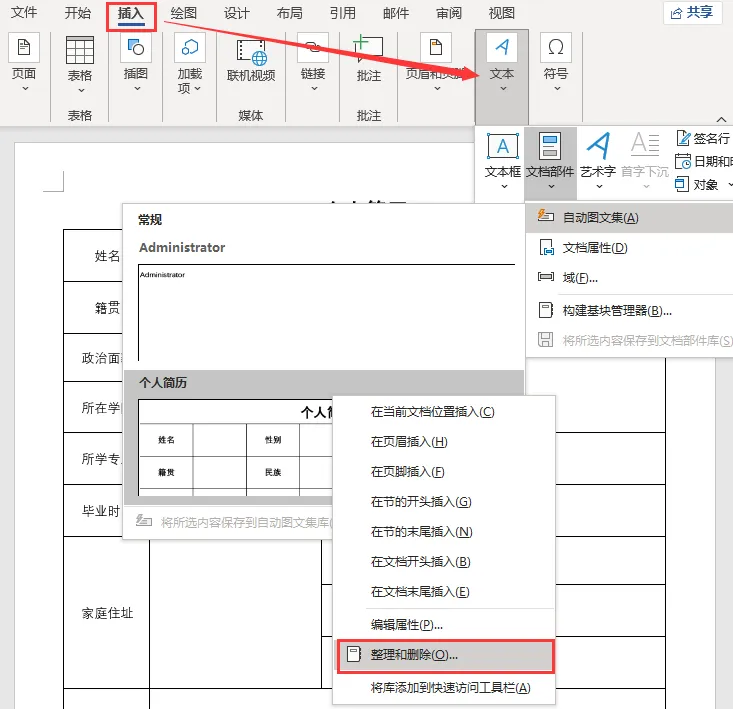
Task: Switch to the 审阅 tab
Action: point(449,13)
